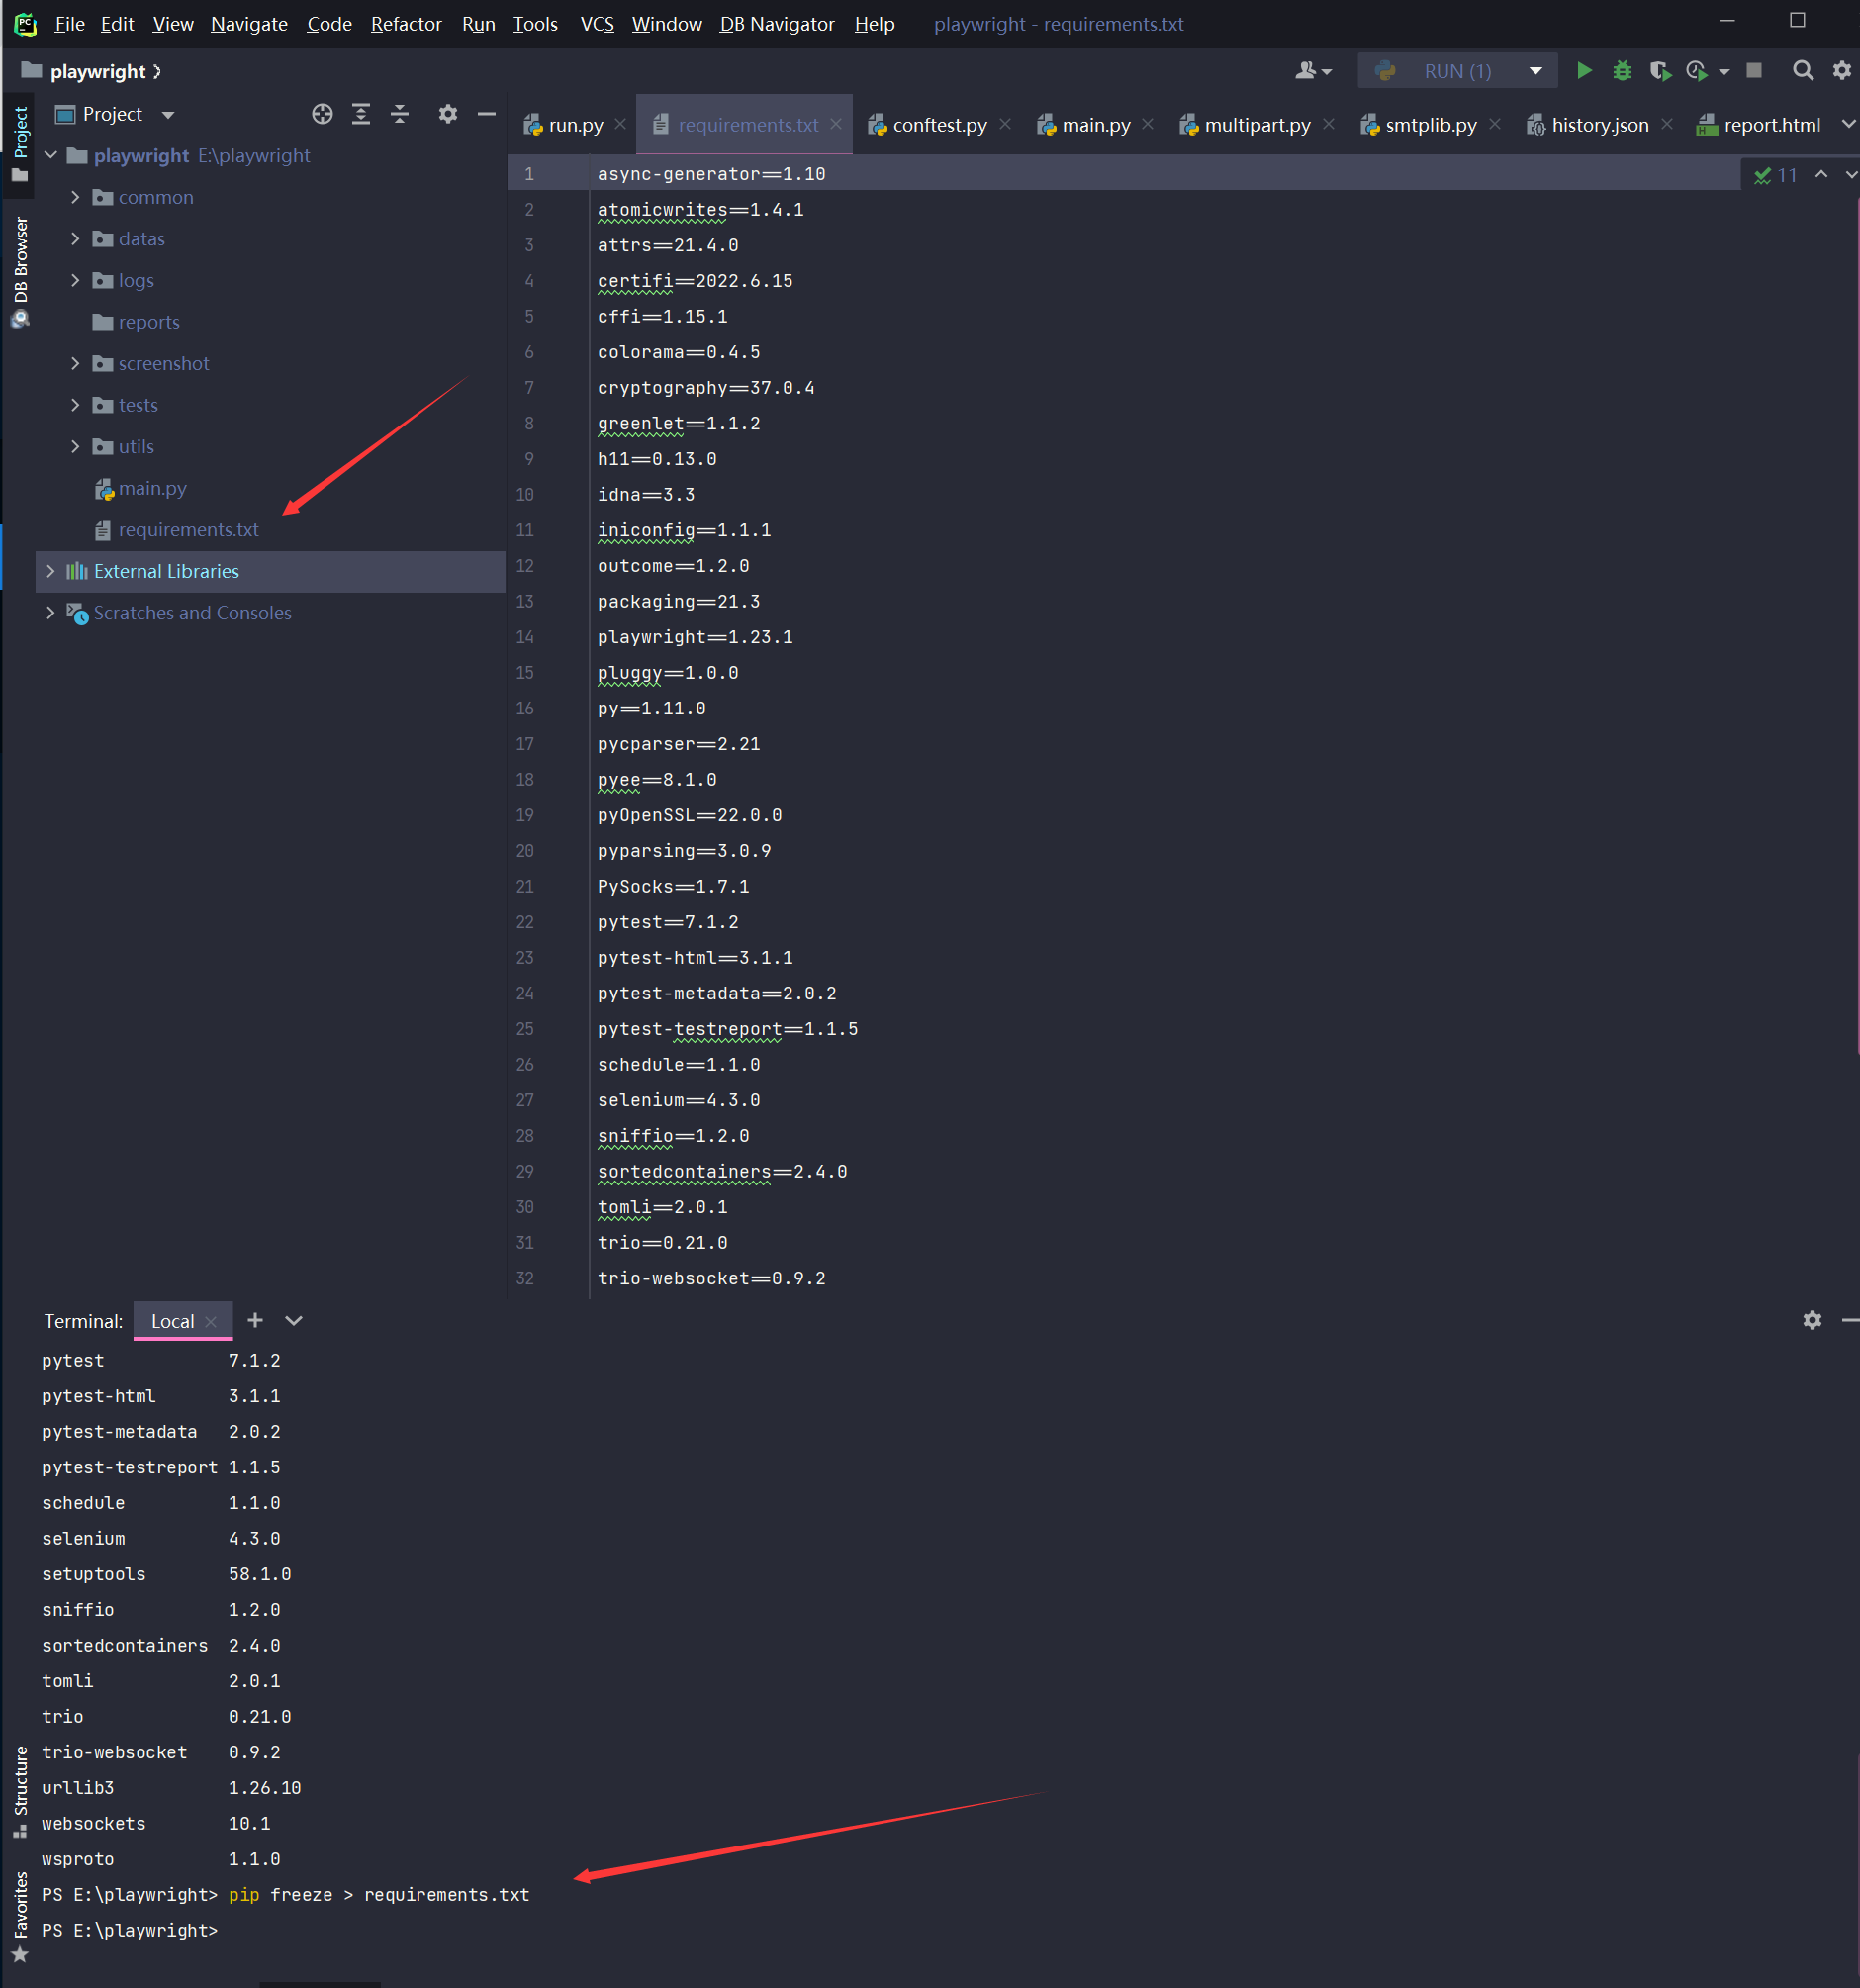Screen dimensions: 1860x1988
Task: Toggle the Structure tool window
Action: (x=20, y=1792)
